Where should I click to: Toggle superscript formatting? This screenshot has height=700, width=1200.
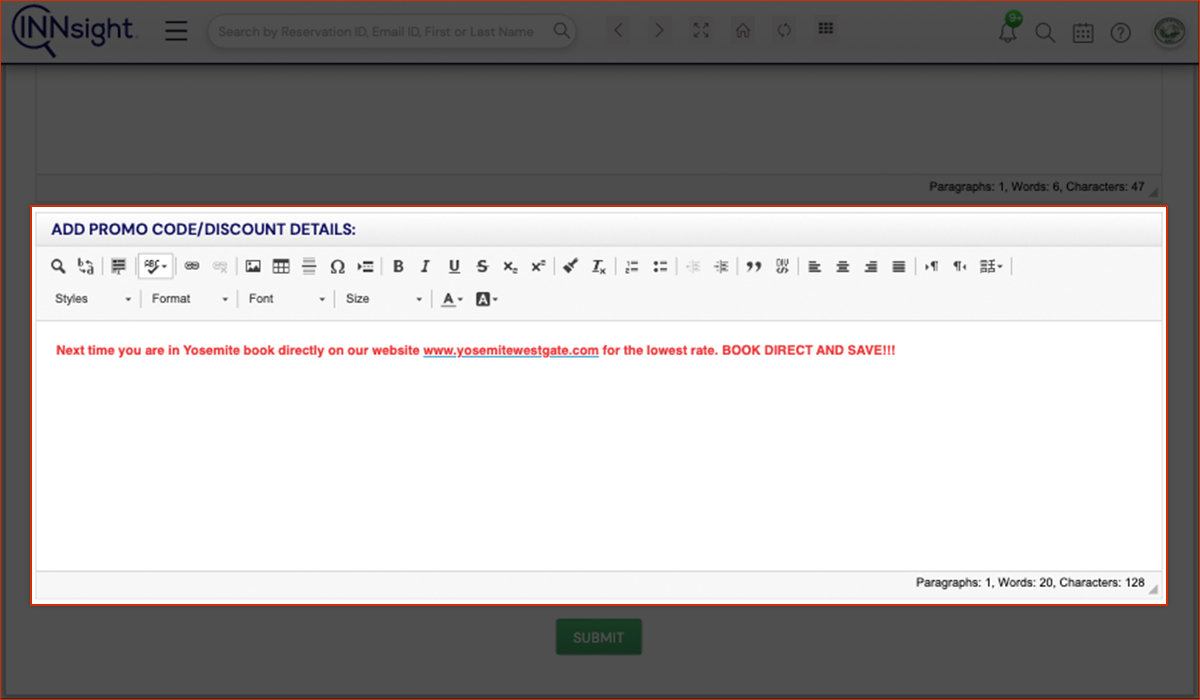tap(538, 266)
